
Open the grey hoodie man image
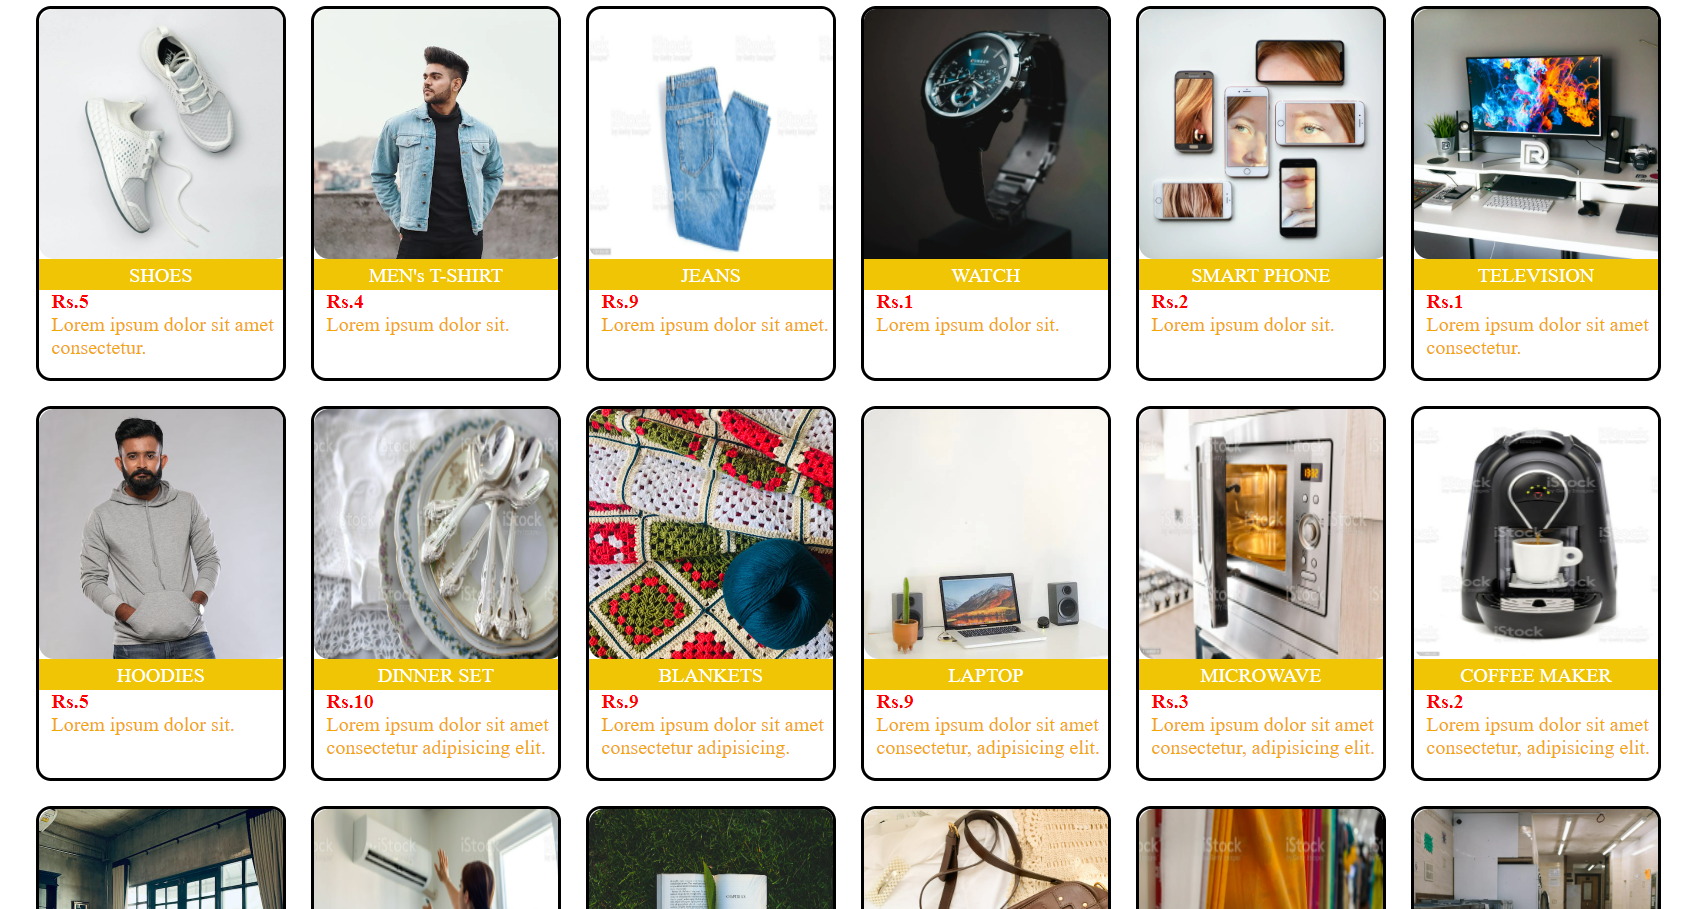pos(161,535)
